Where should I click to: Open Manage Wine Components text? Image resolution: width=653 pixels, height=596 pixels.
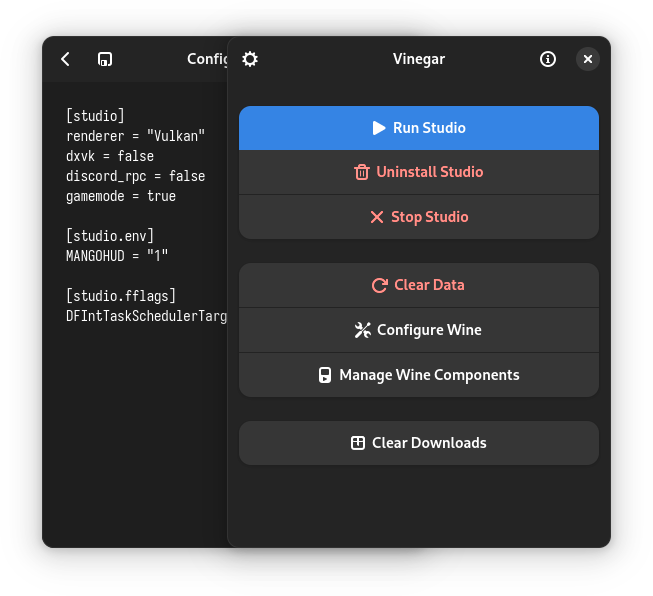tap(429, 375)
